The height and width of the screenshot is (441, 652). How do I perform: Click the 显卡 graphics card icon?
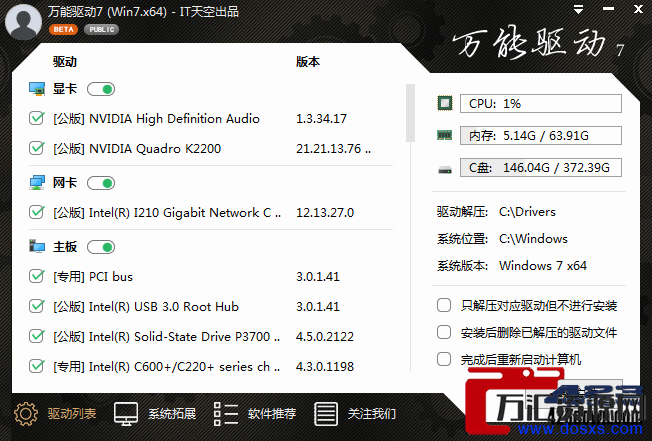(x=37, y=89)
